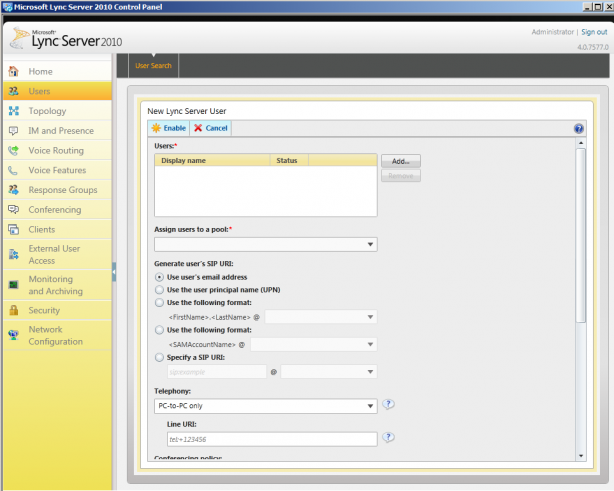Click the Administrator user name
The height and width of the screenshot is (491, 614).
553,32
